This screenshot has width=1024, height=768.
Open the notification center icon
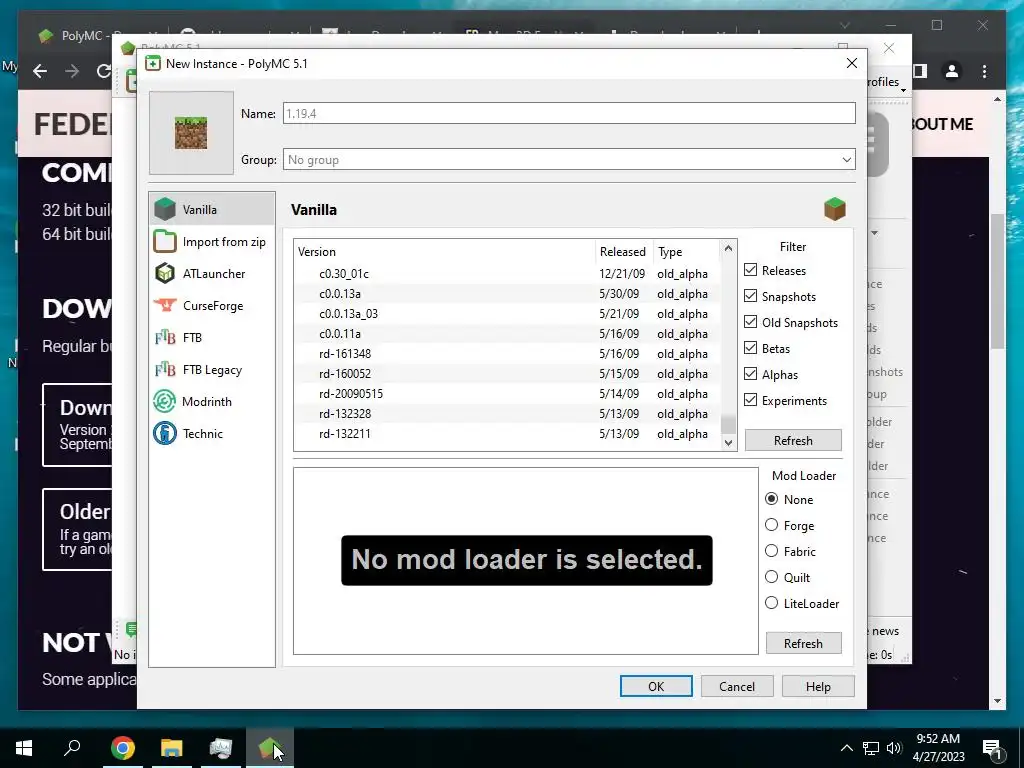992,748
